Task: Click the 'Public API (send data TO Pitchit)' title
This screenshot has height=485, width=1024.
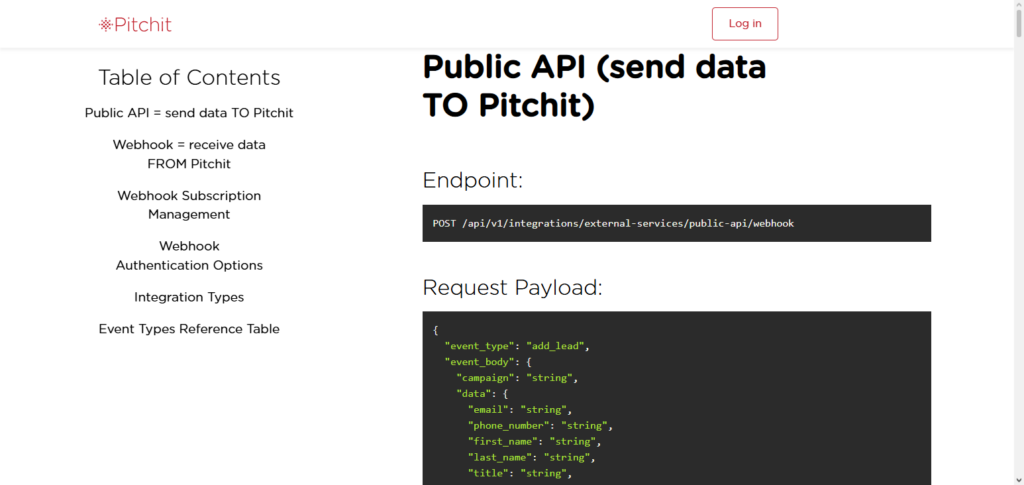Action: (x=594, y=87)
